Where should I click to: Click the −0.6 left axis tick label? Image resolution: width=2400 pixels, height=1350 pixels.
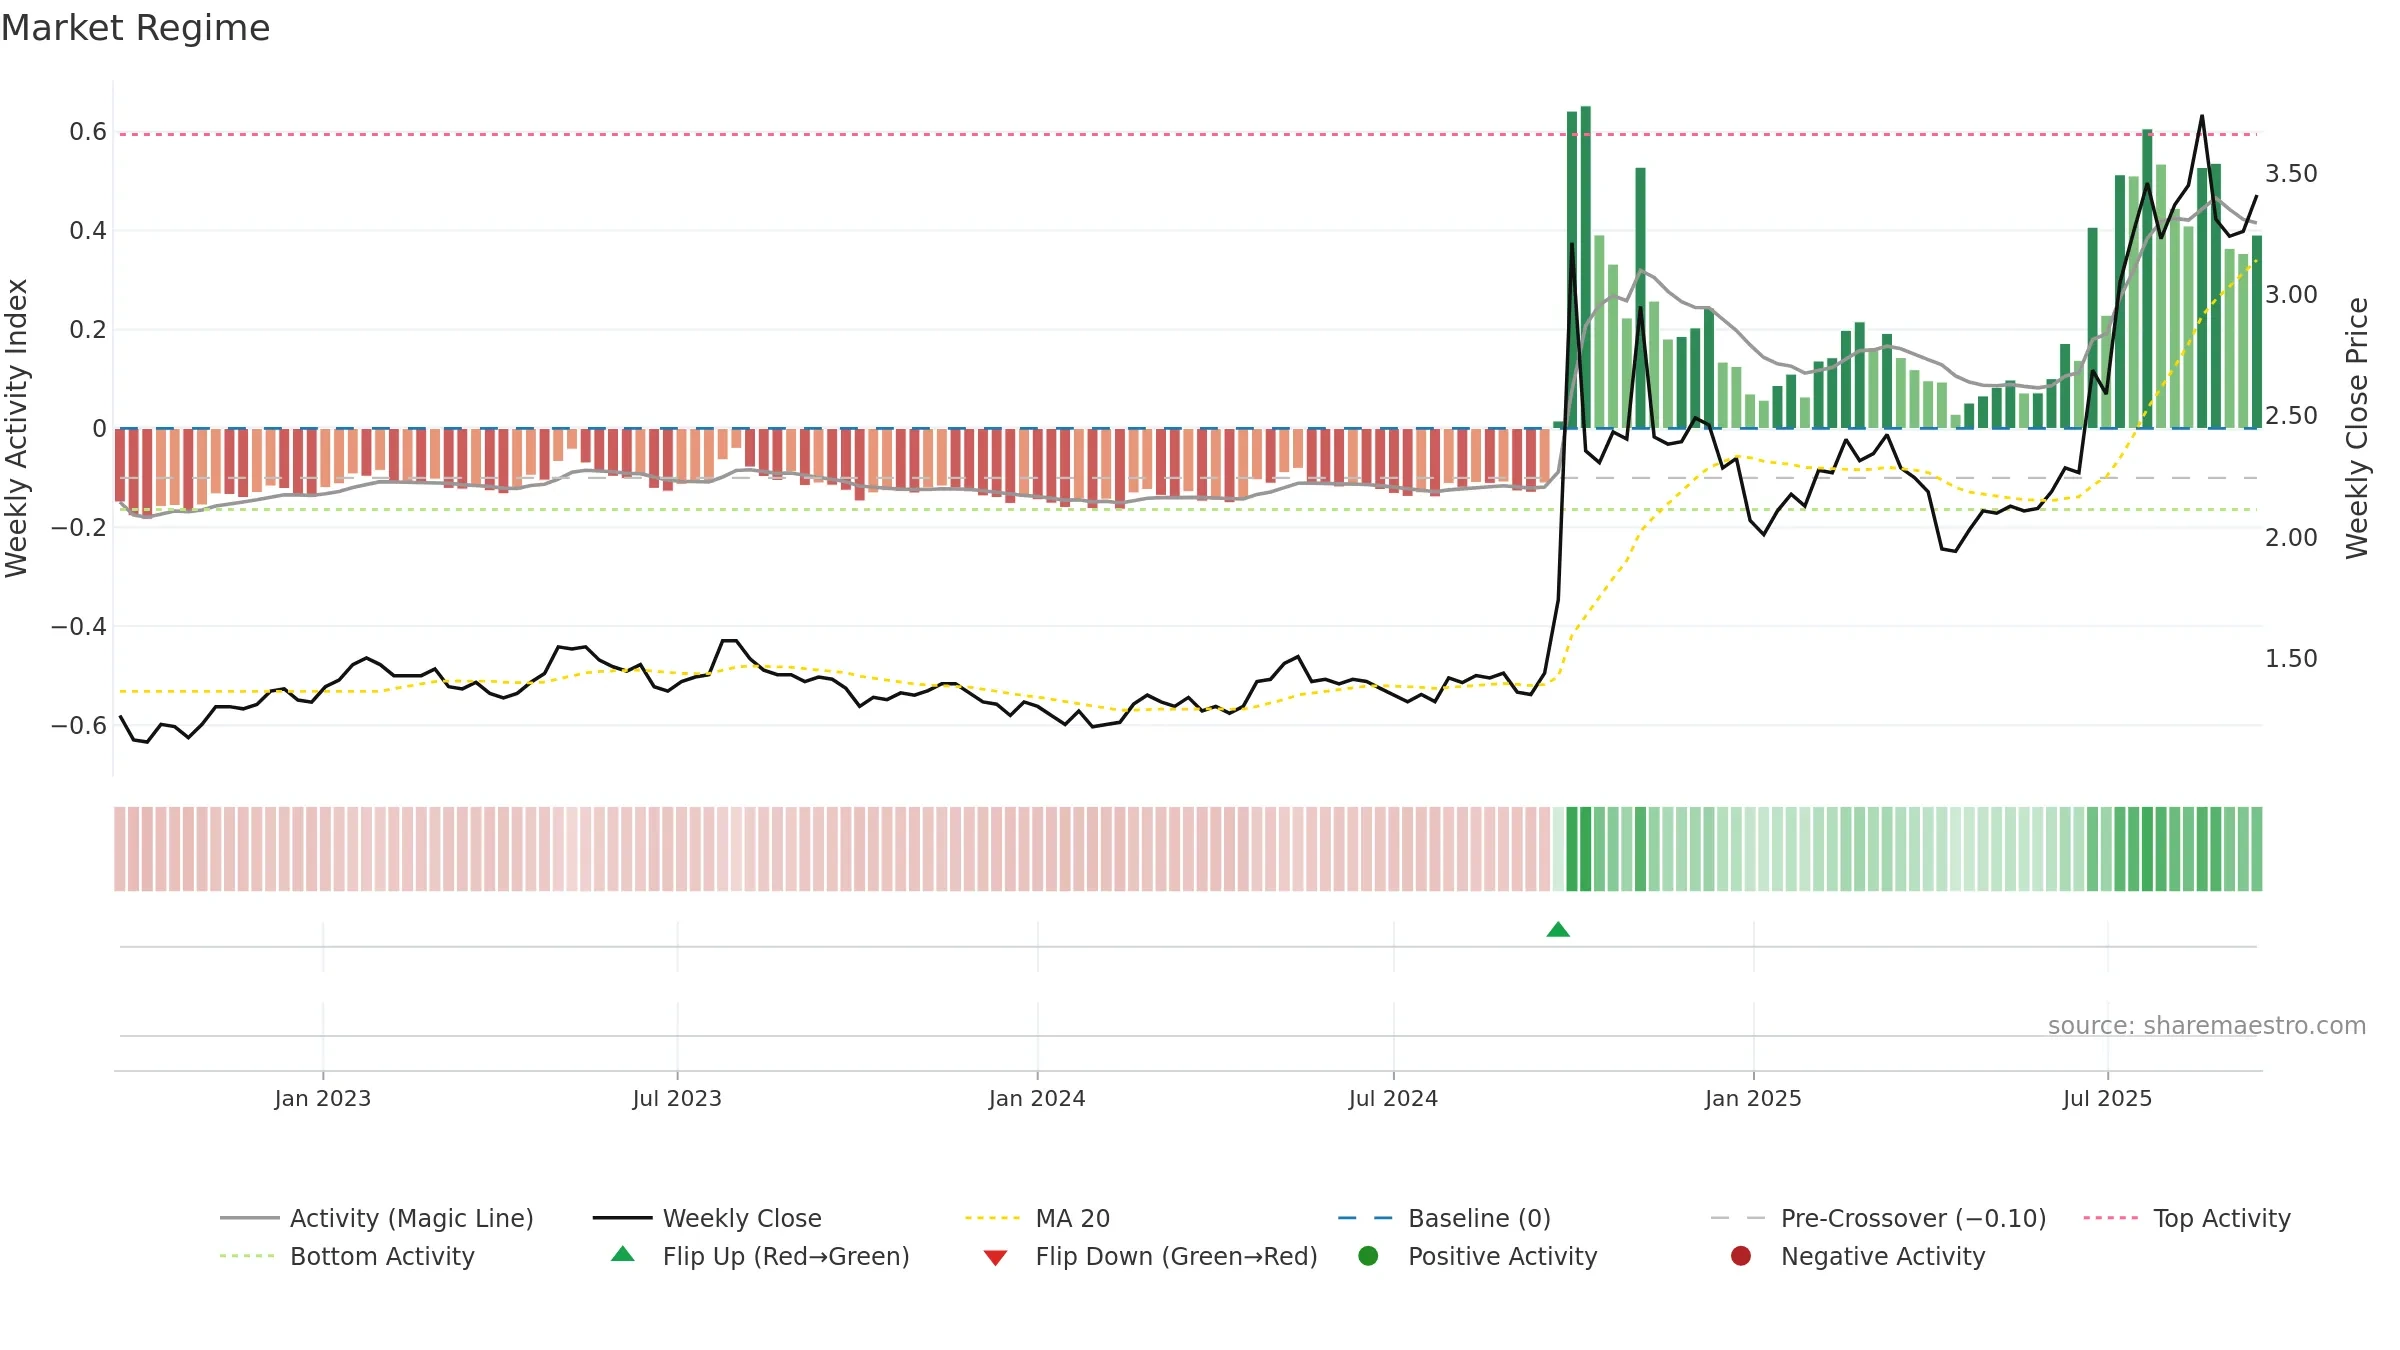pos(79,725)
